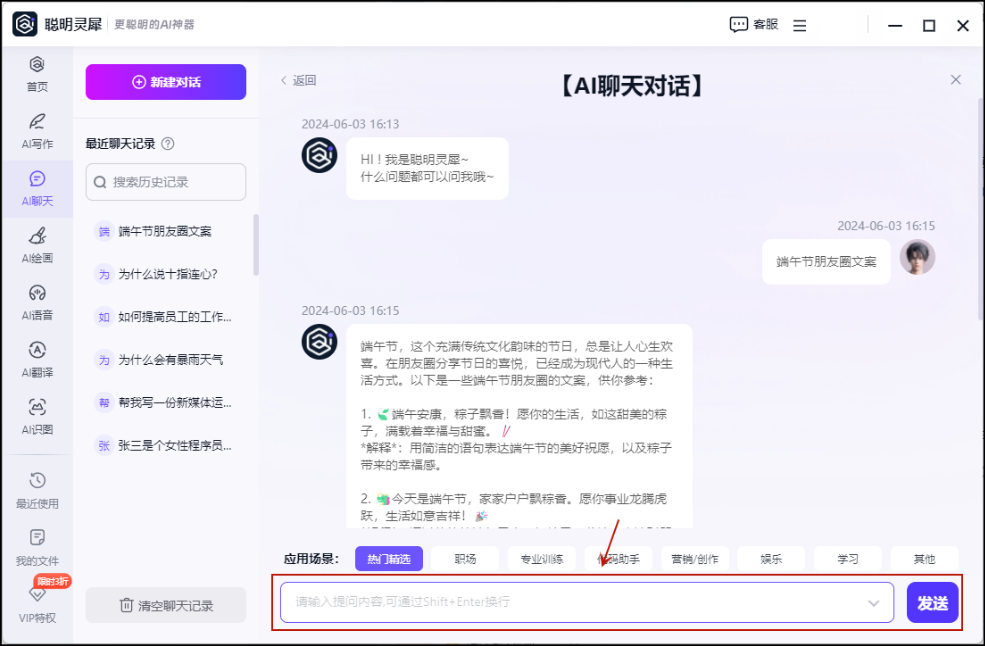The image size is (985, 646).
Task: Clear chat history with 清空聊天记录
Action: (166, 605)
